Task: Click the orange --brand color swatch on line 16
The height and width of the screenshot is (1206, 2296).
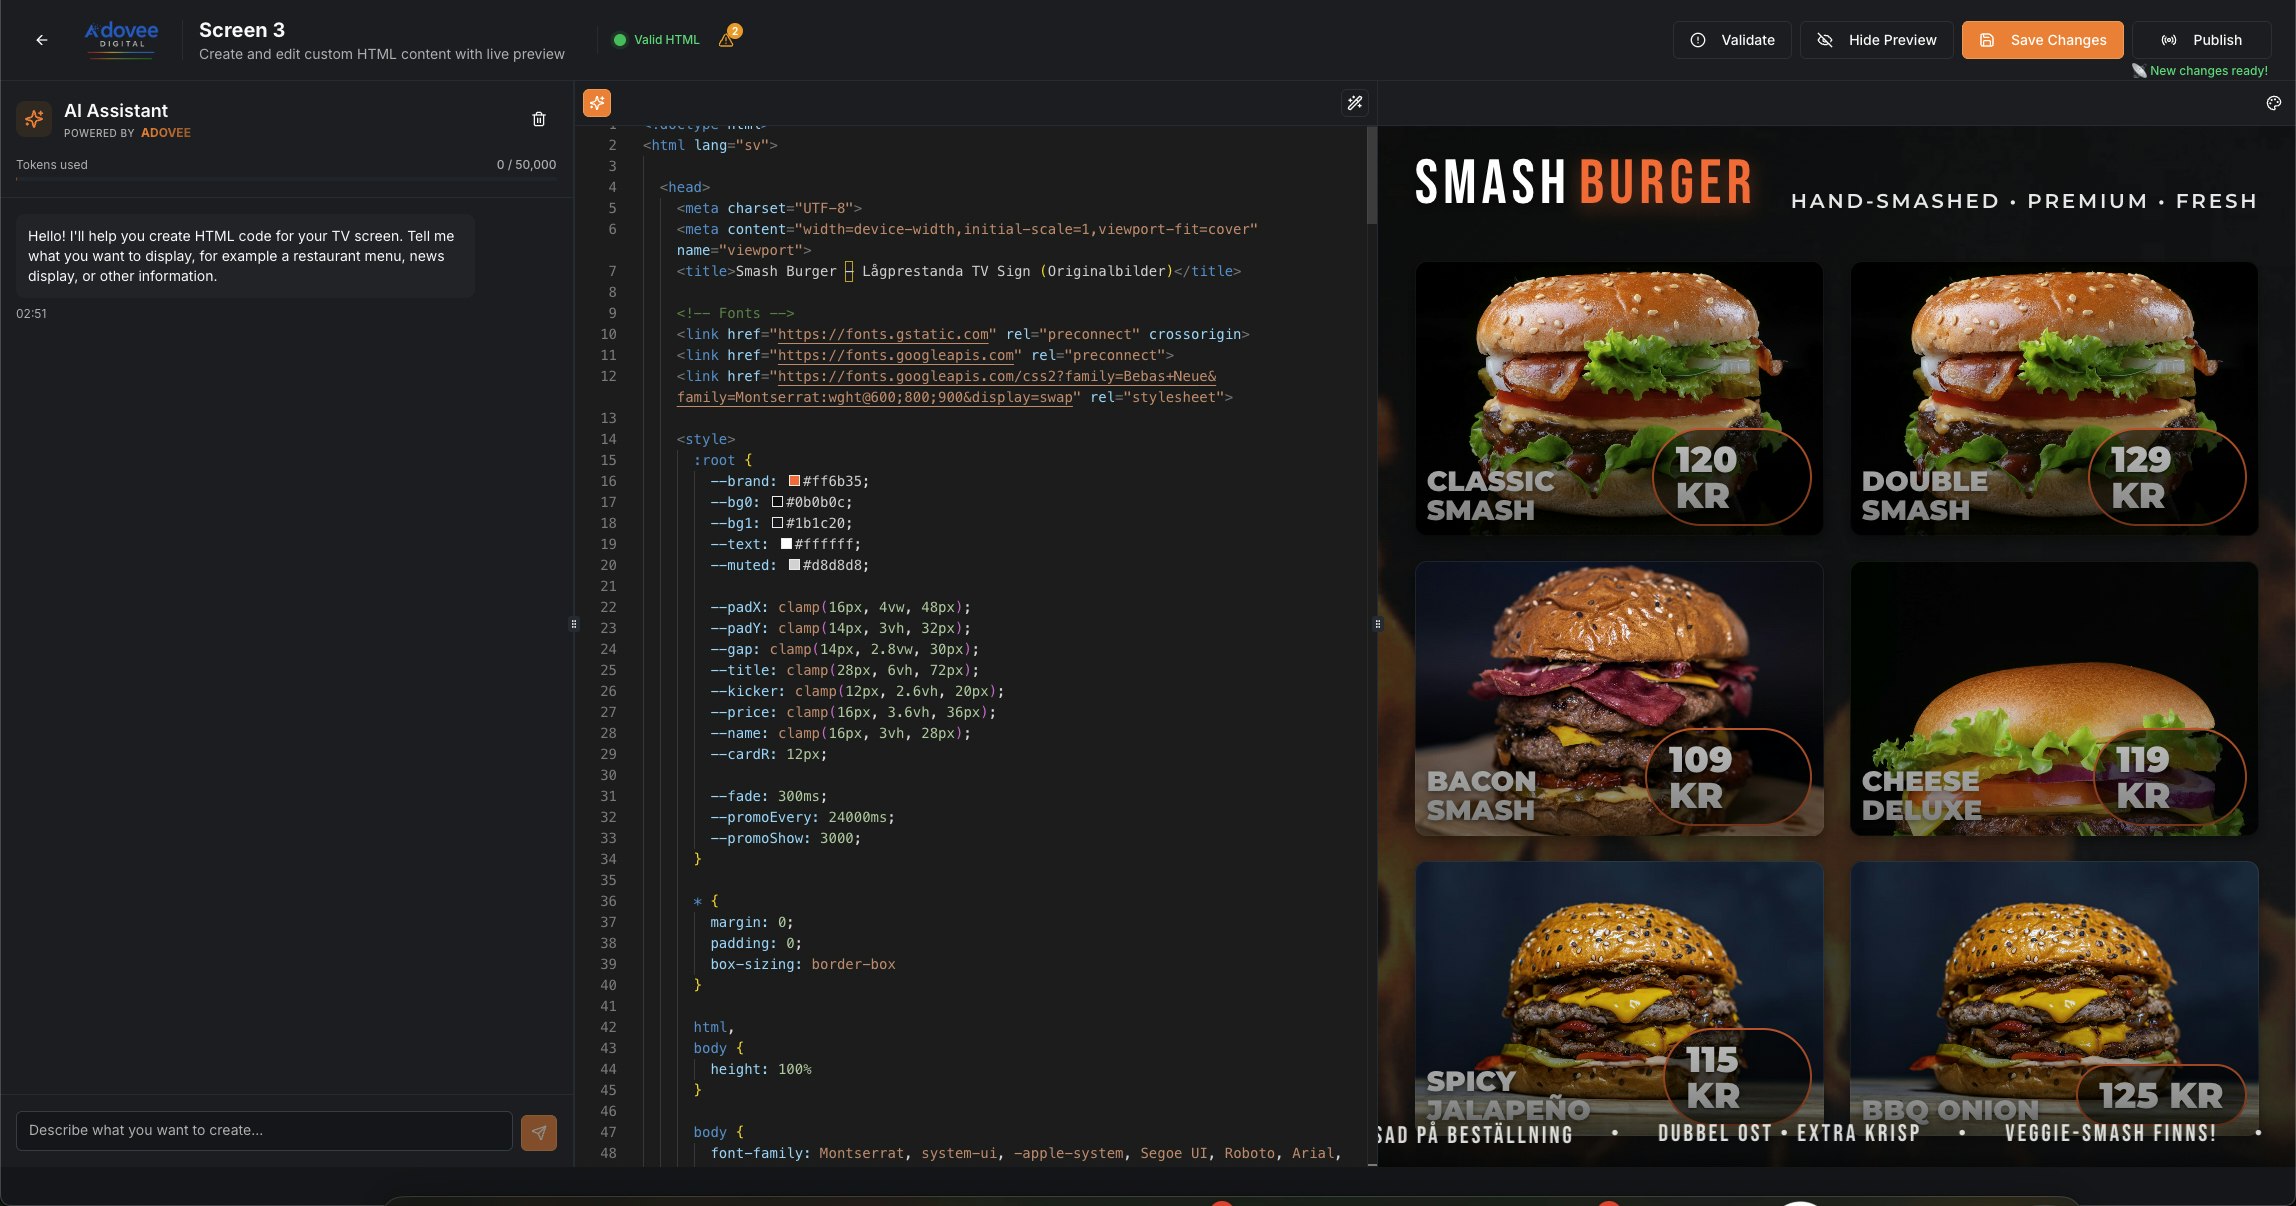Action: (793, 481)
